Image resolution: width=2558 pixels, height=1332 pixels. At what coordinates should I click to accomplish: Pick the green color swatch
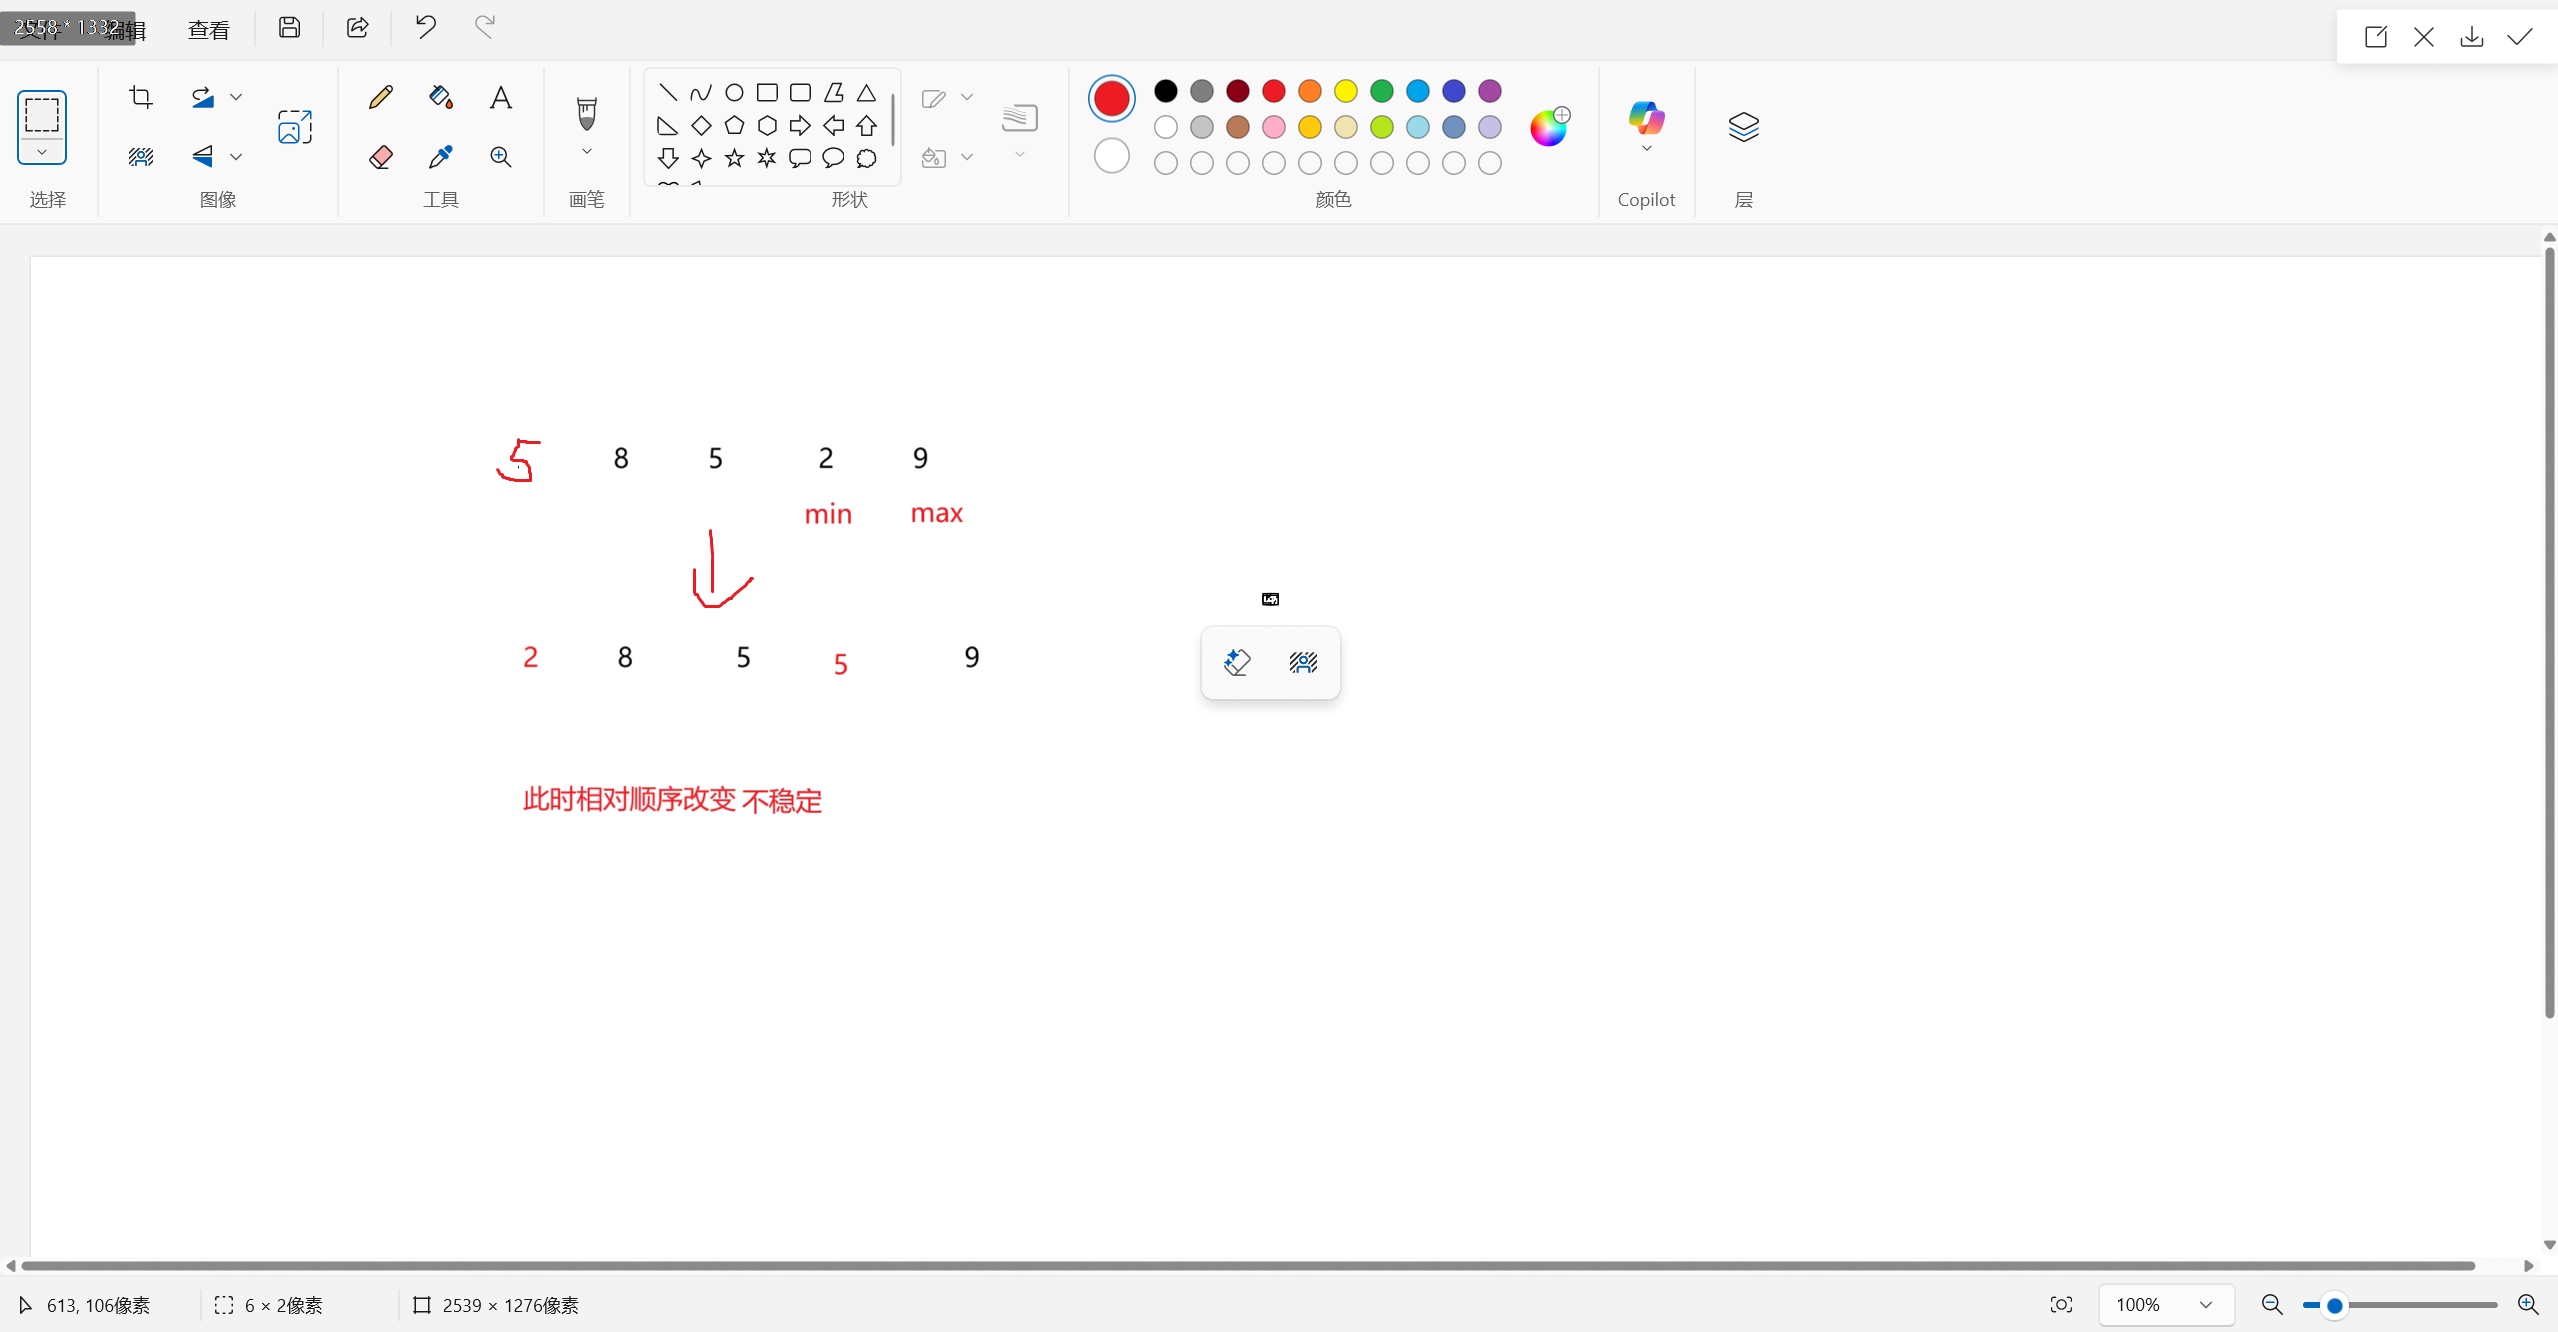tap(1381, 91)
